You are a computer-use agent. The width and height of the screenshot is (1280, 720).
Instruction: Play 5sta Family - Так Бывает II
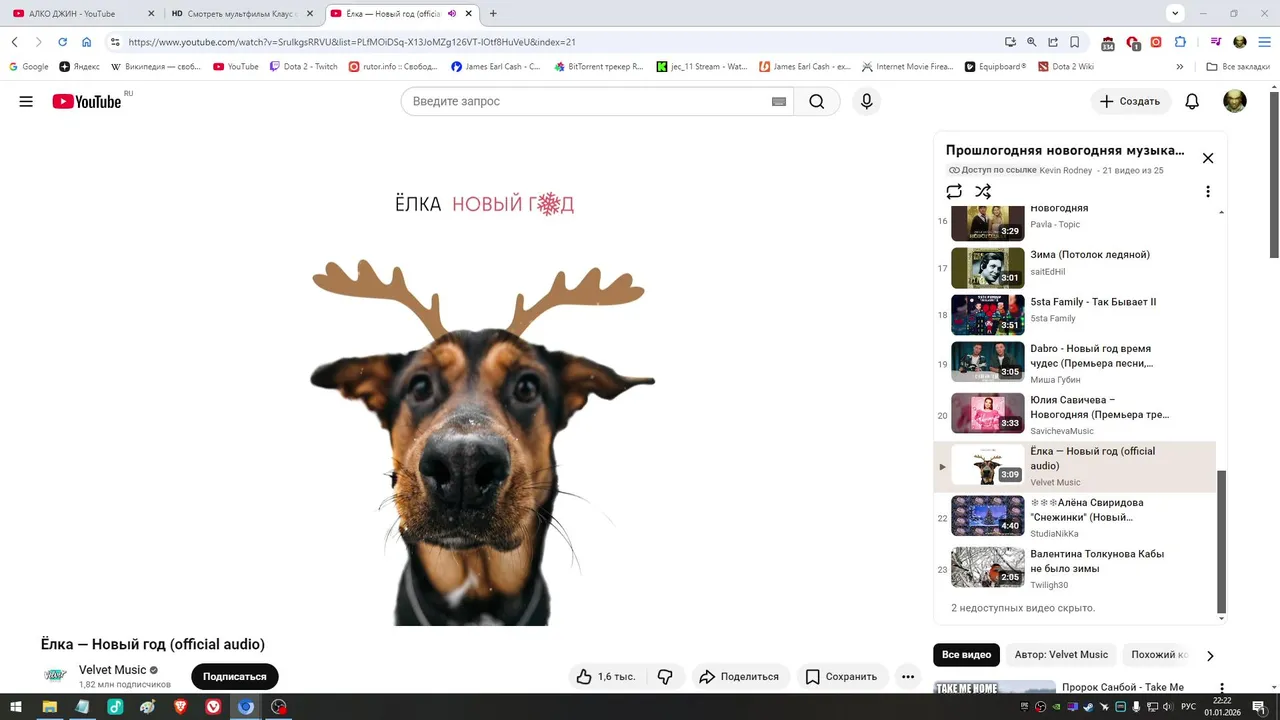(1075, 315)
